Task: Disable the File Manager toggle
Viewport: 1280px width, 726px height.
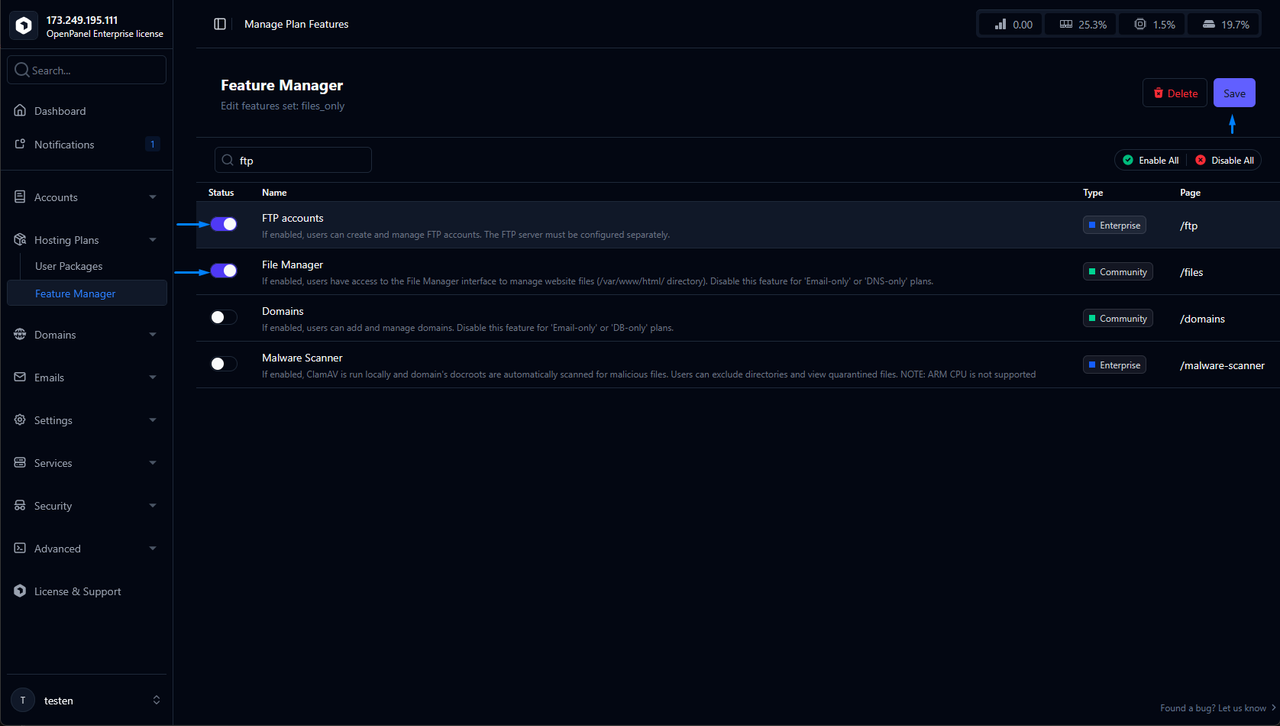Action: (224, 271)
